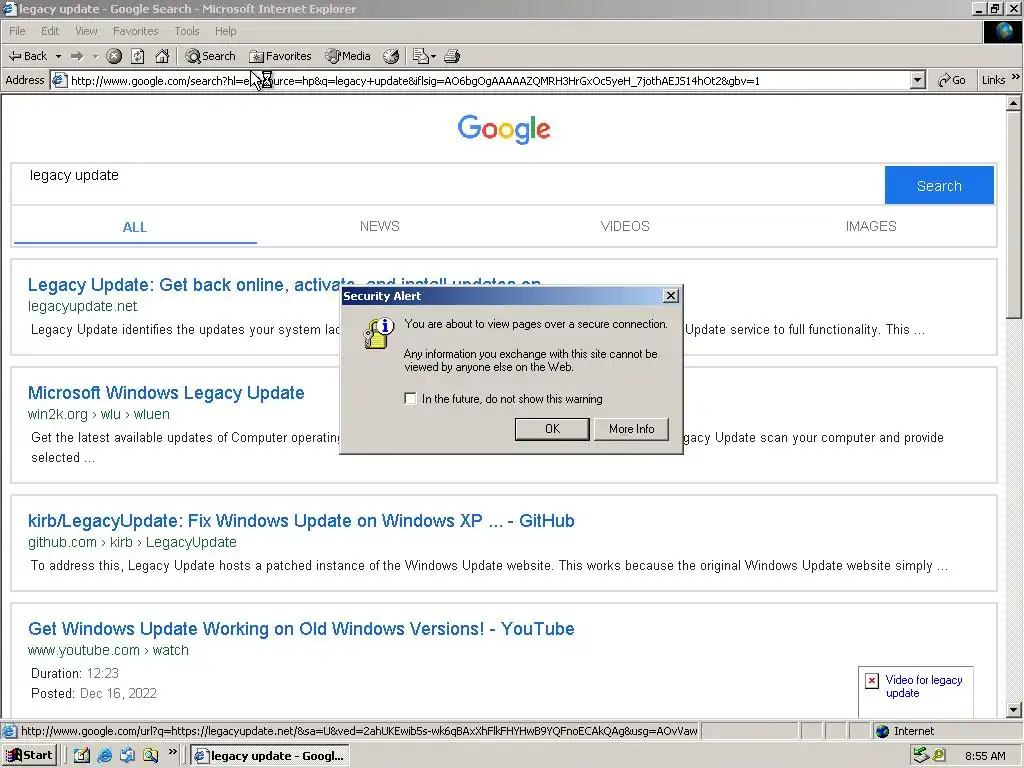This screenshot has width=1024, height=768.
Task: Open the History toolbar icon
Action: [391, 56]
